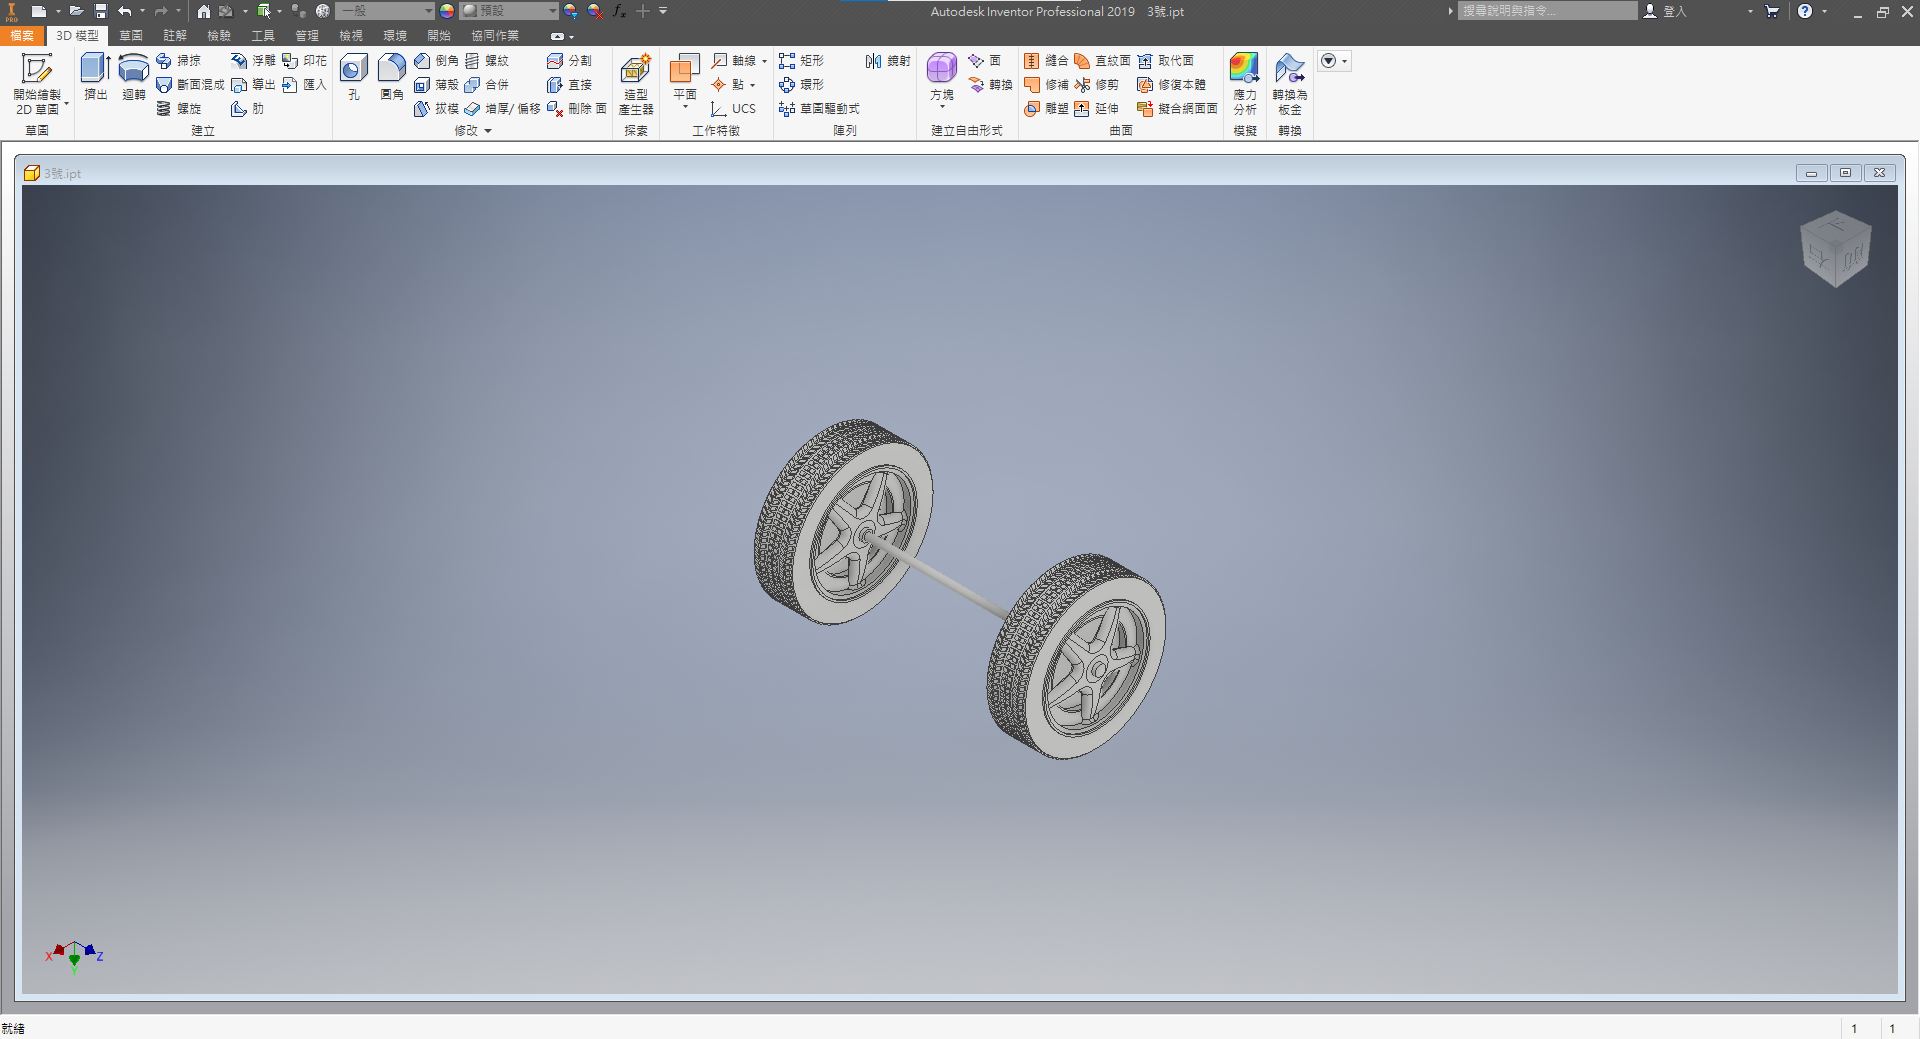Click the 登入 sign-in button
Screen dimensions: 1920x1039
tap(1665, 11)
